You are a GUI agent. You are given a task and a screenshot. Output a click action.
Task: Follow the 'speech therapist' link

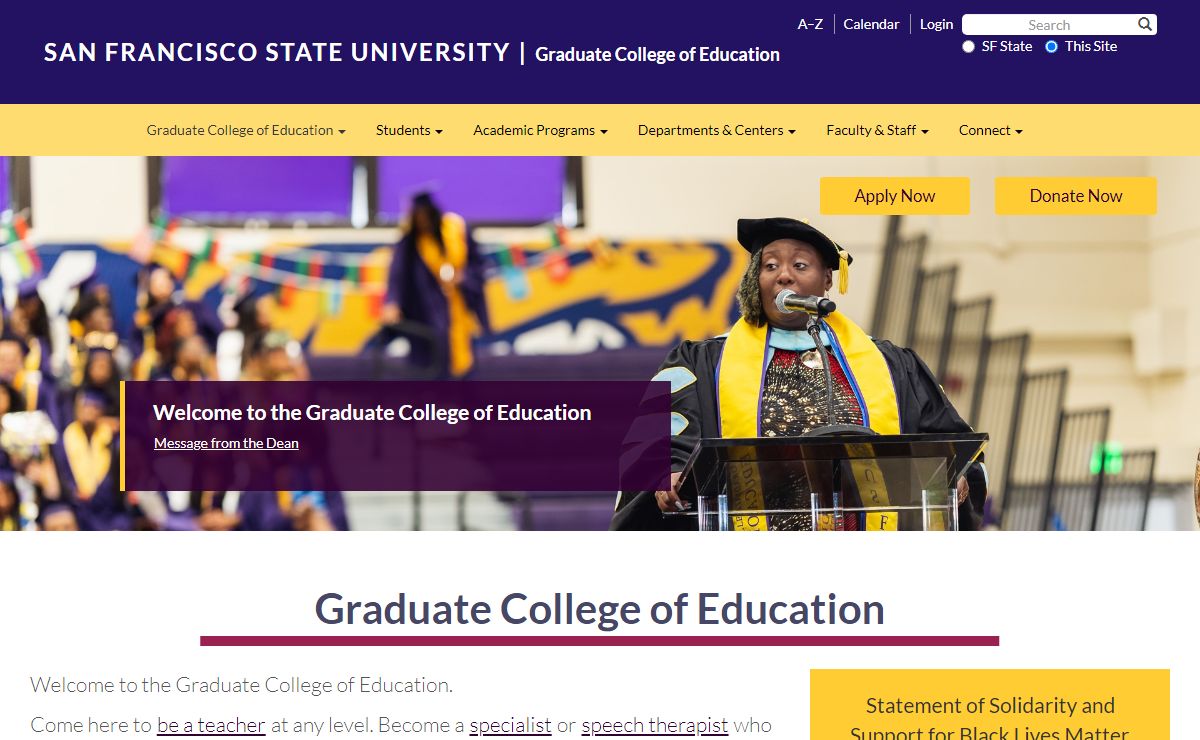[655, 725]
